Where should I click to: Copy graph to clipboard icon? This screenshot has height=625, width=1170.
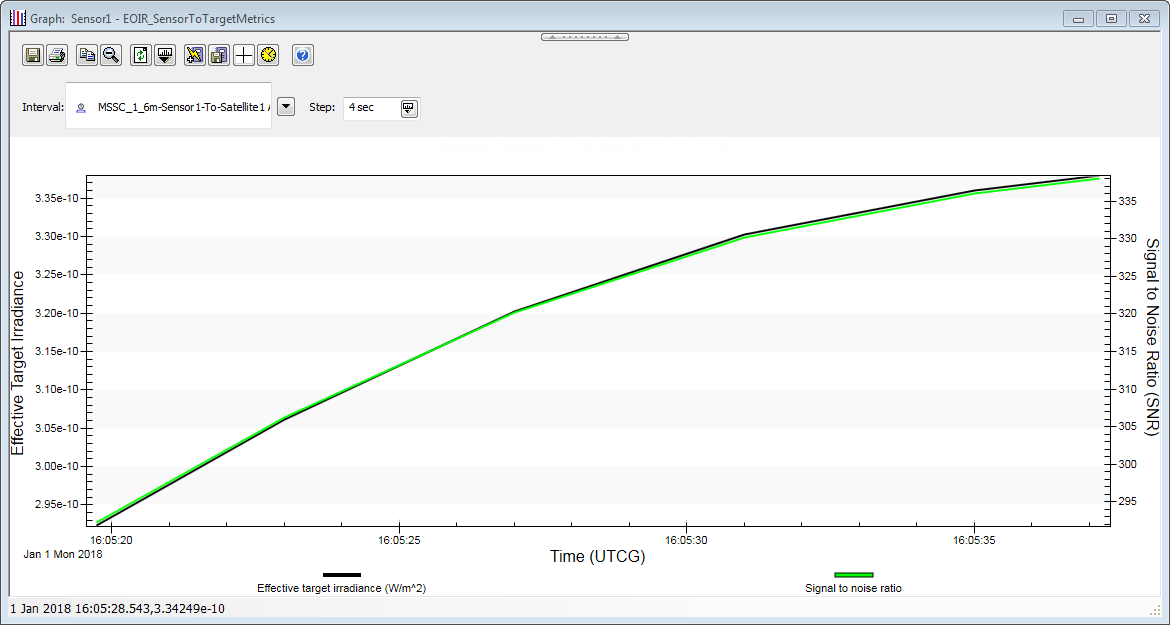tap(87, 56)
